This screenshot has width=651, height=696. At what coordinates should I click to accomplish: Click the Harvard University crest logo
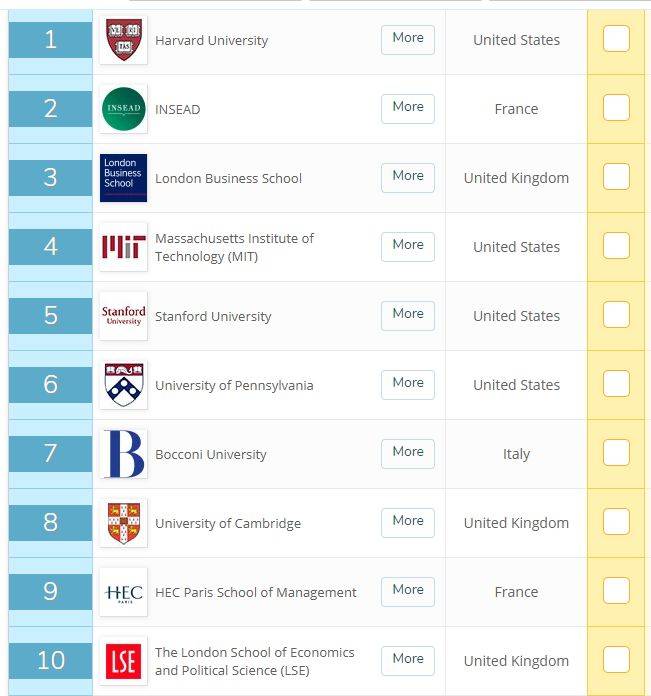pos(123,40)
